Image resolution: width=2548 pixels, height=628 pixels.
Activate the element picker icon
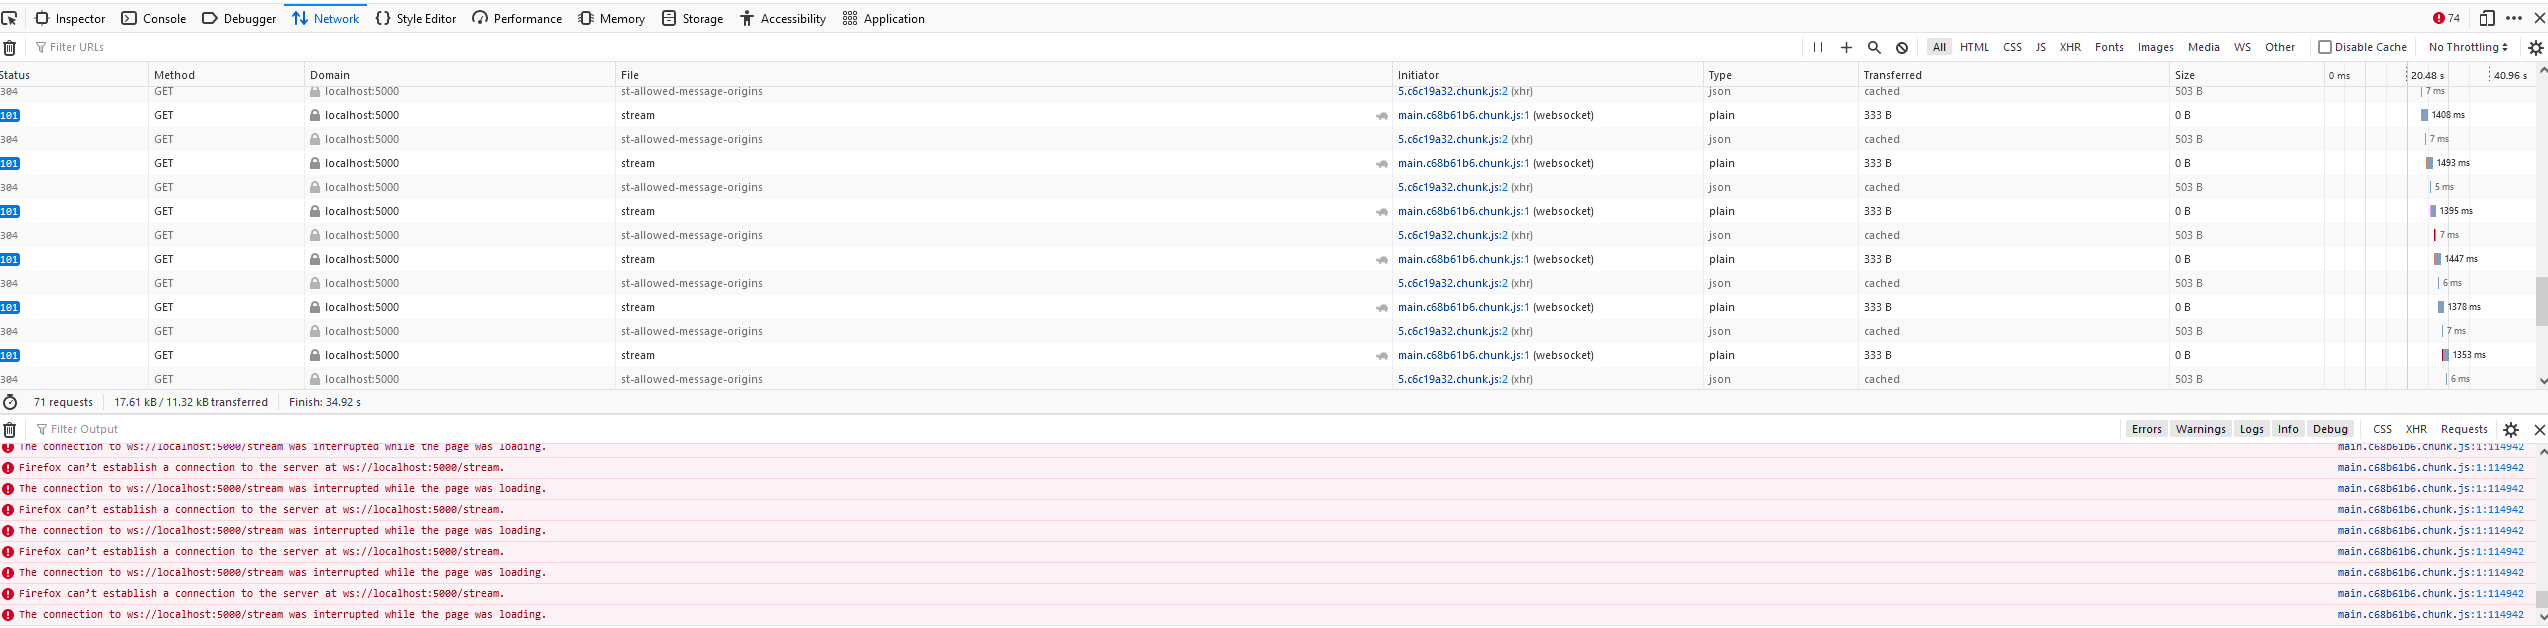click(9, 18)
